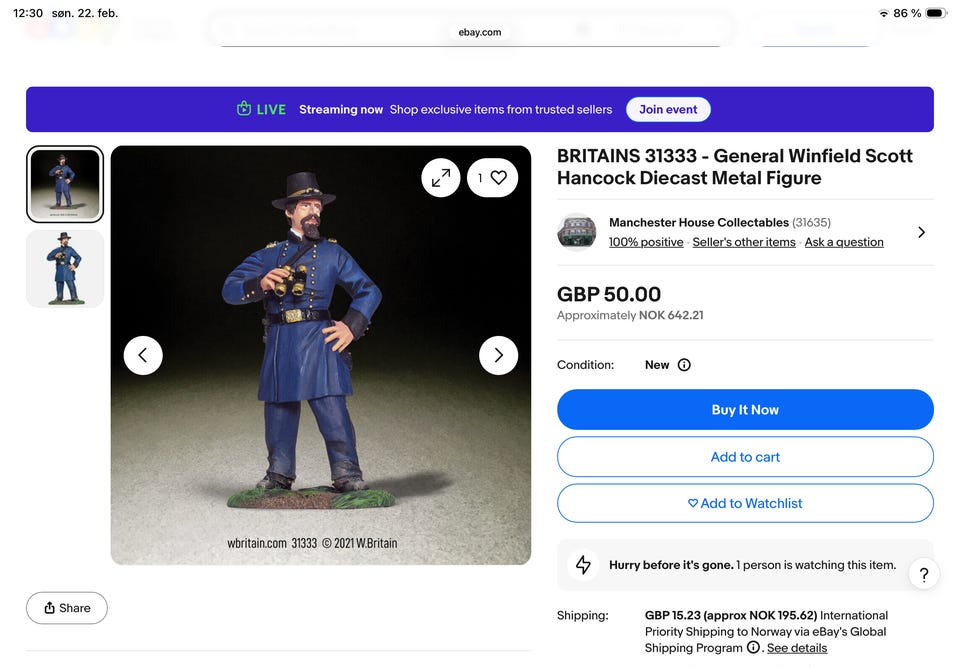Toggle Add to Watchlist
Image resolution: width=960 pixels, height=667 pixels.
point(745,504)
